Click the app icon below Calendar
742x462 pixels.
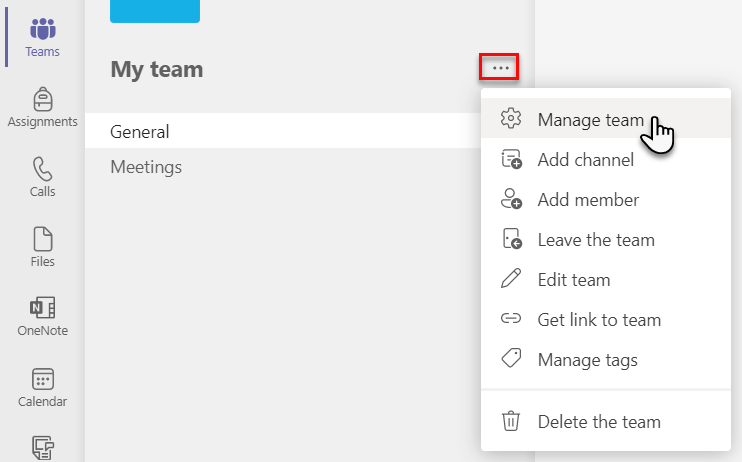click(43, 447)
